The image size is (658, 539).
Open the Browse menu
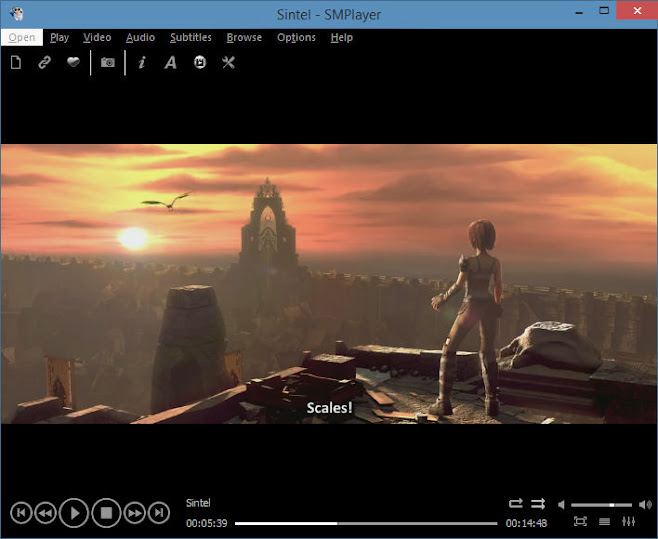244,37
